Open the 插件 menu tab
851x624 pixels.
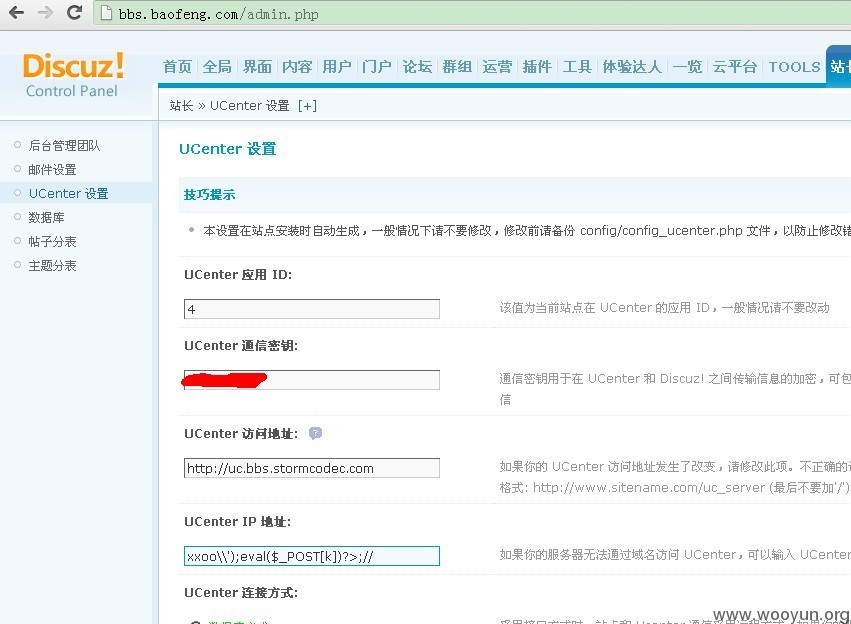pyautogui.click(x=537, y=67)
